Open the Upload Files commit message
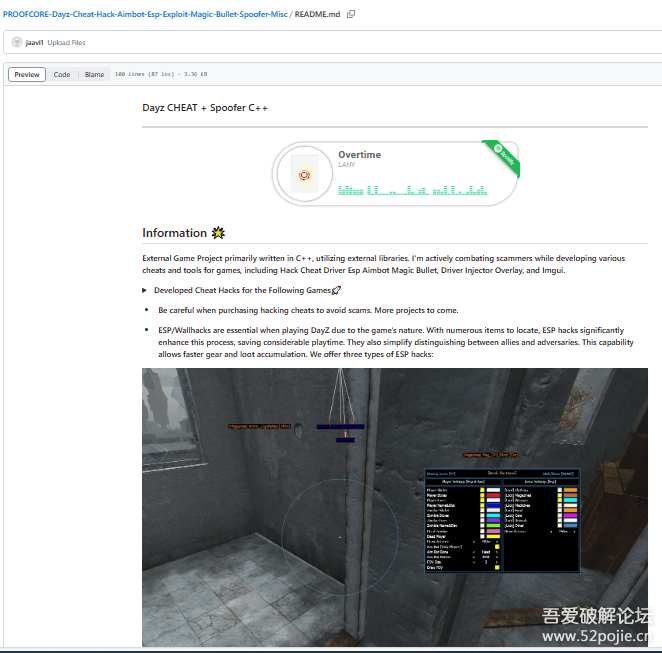 pyautogui.click(x=66, y=43)
